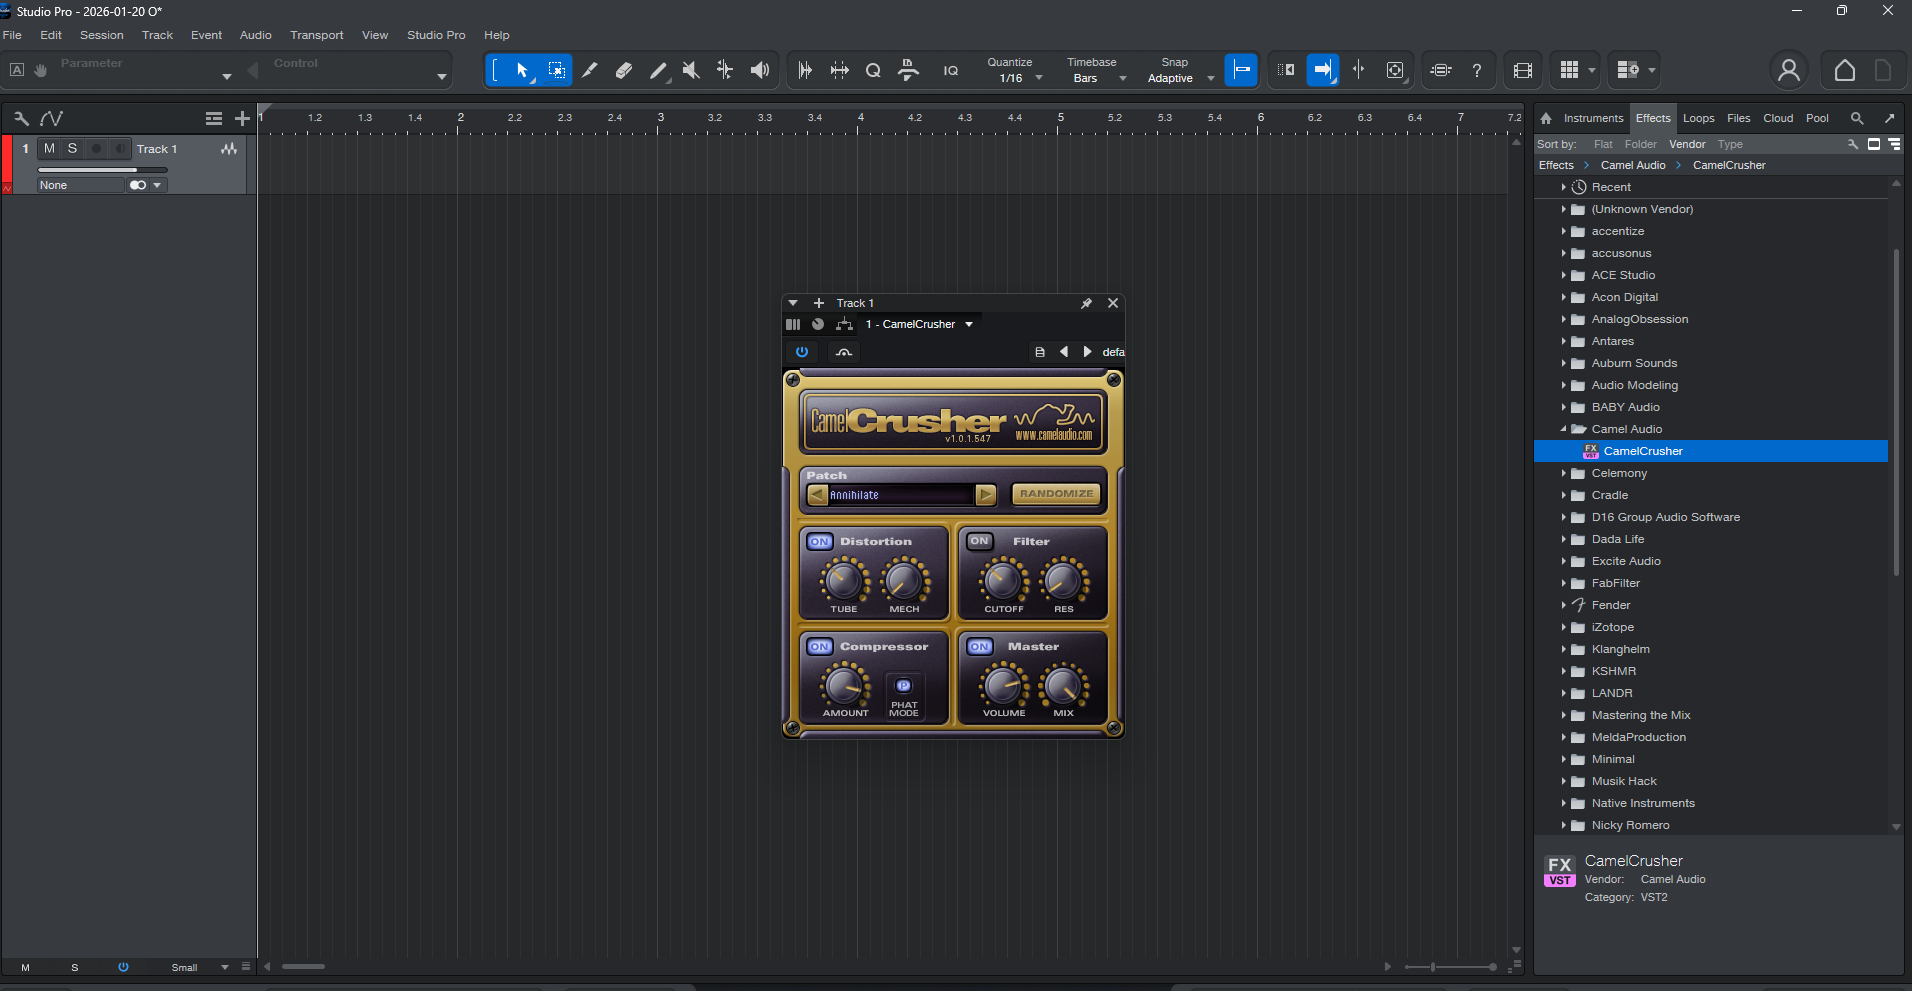Click the Add Track plus icon
Image resolution: width=1912 pixels, height=991 pixels.
click(x=242, y=119)
